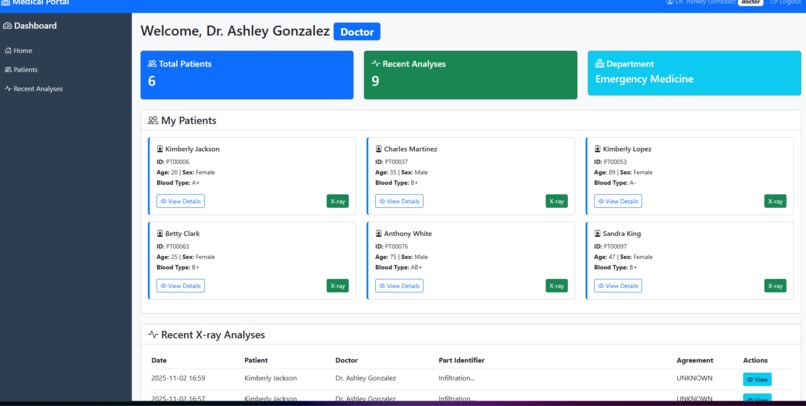View details for Betty Clark

coord(180,286)
